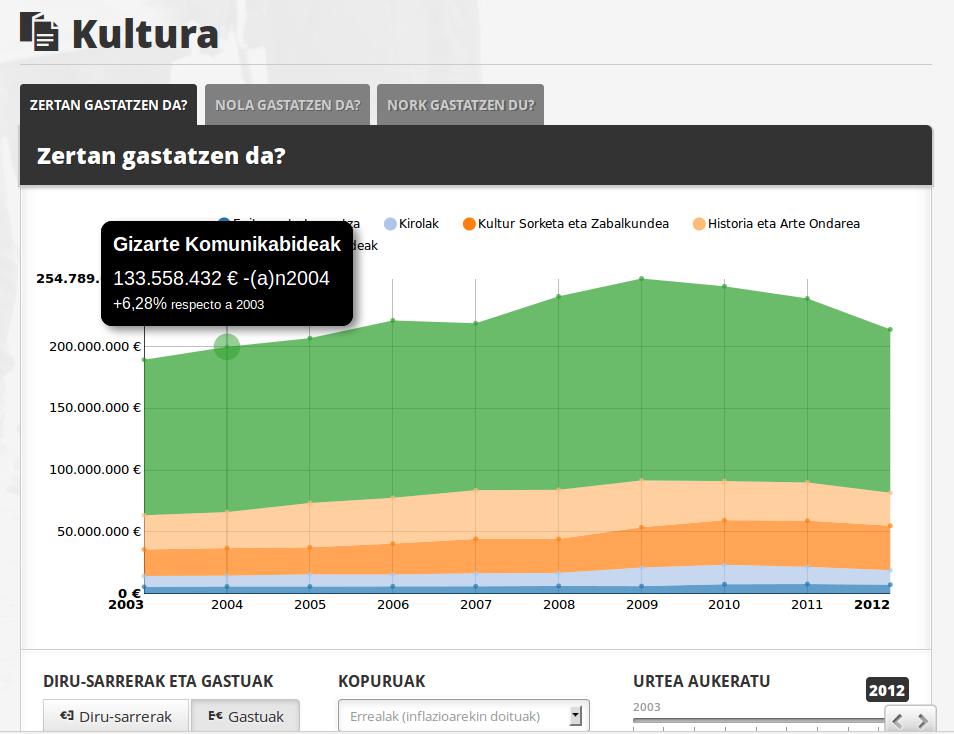Viewport: 954px width, 734px height.
Task: Click the Kopuruak dropdown arrow
Action: point(575,716)
